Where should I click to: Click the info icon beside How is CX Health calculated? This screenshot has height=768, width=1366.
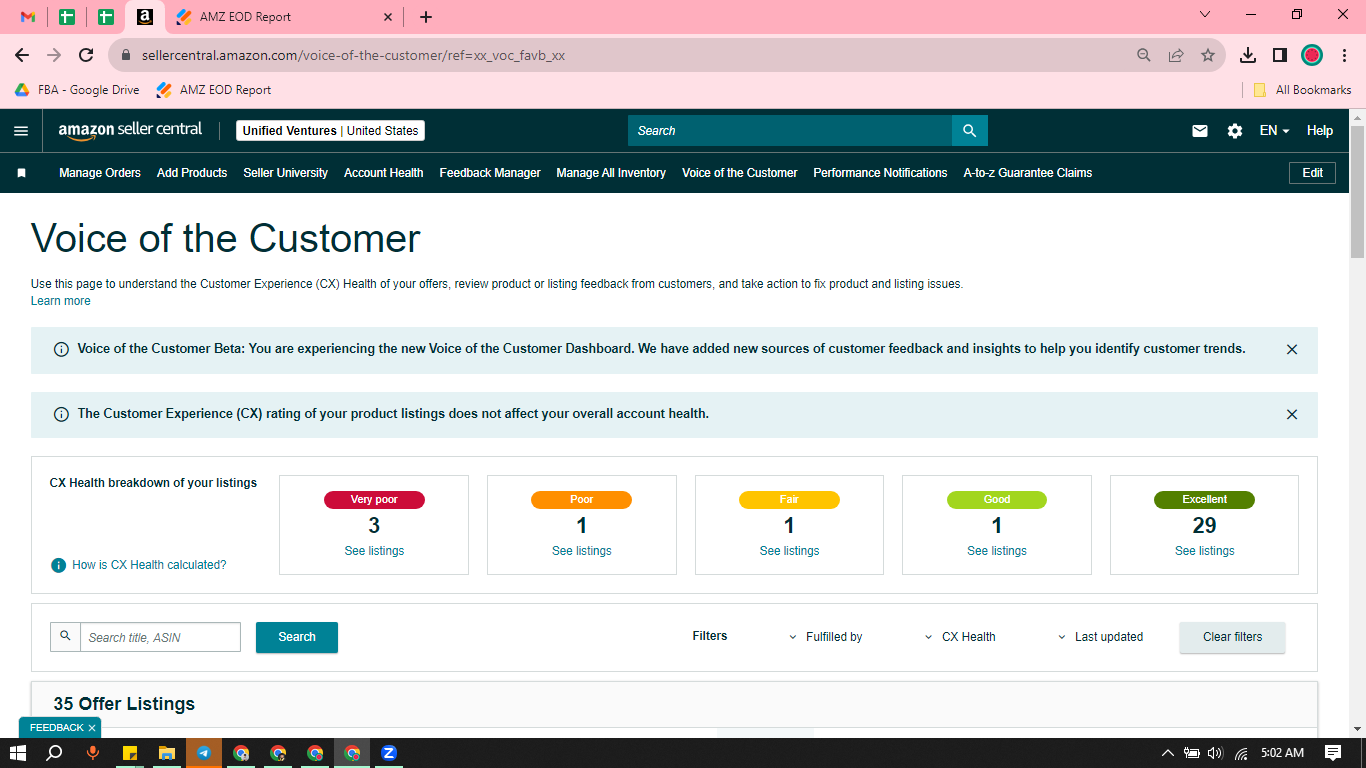pos(59,565)
